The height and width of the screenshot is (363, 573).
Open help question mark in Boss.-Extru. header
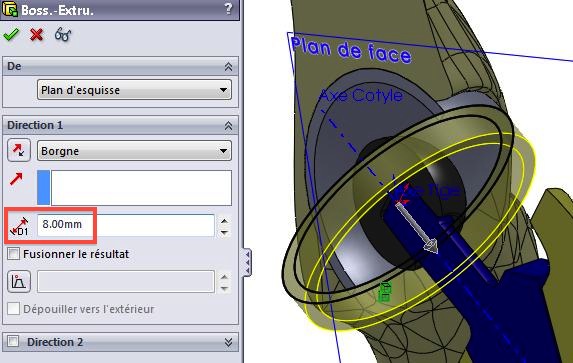point(228,9)
